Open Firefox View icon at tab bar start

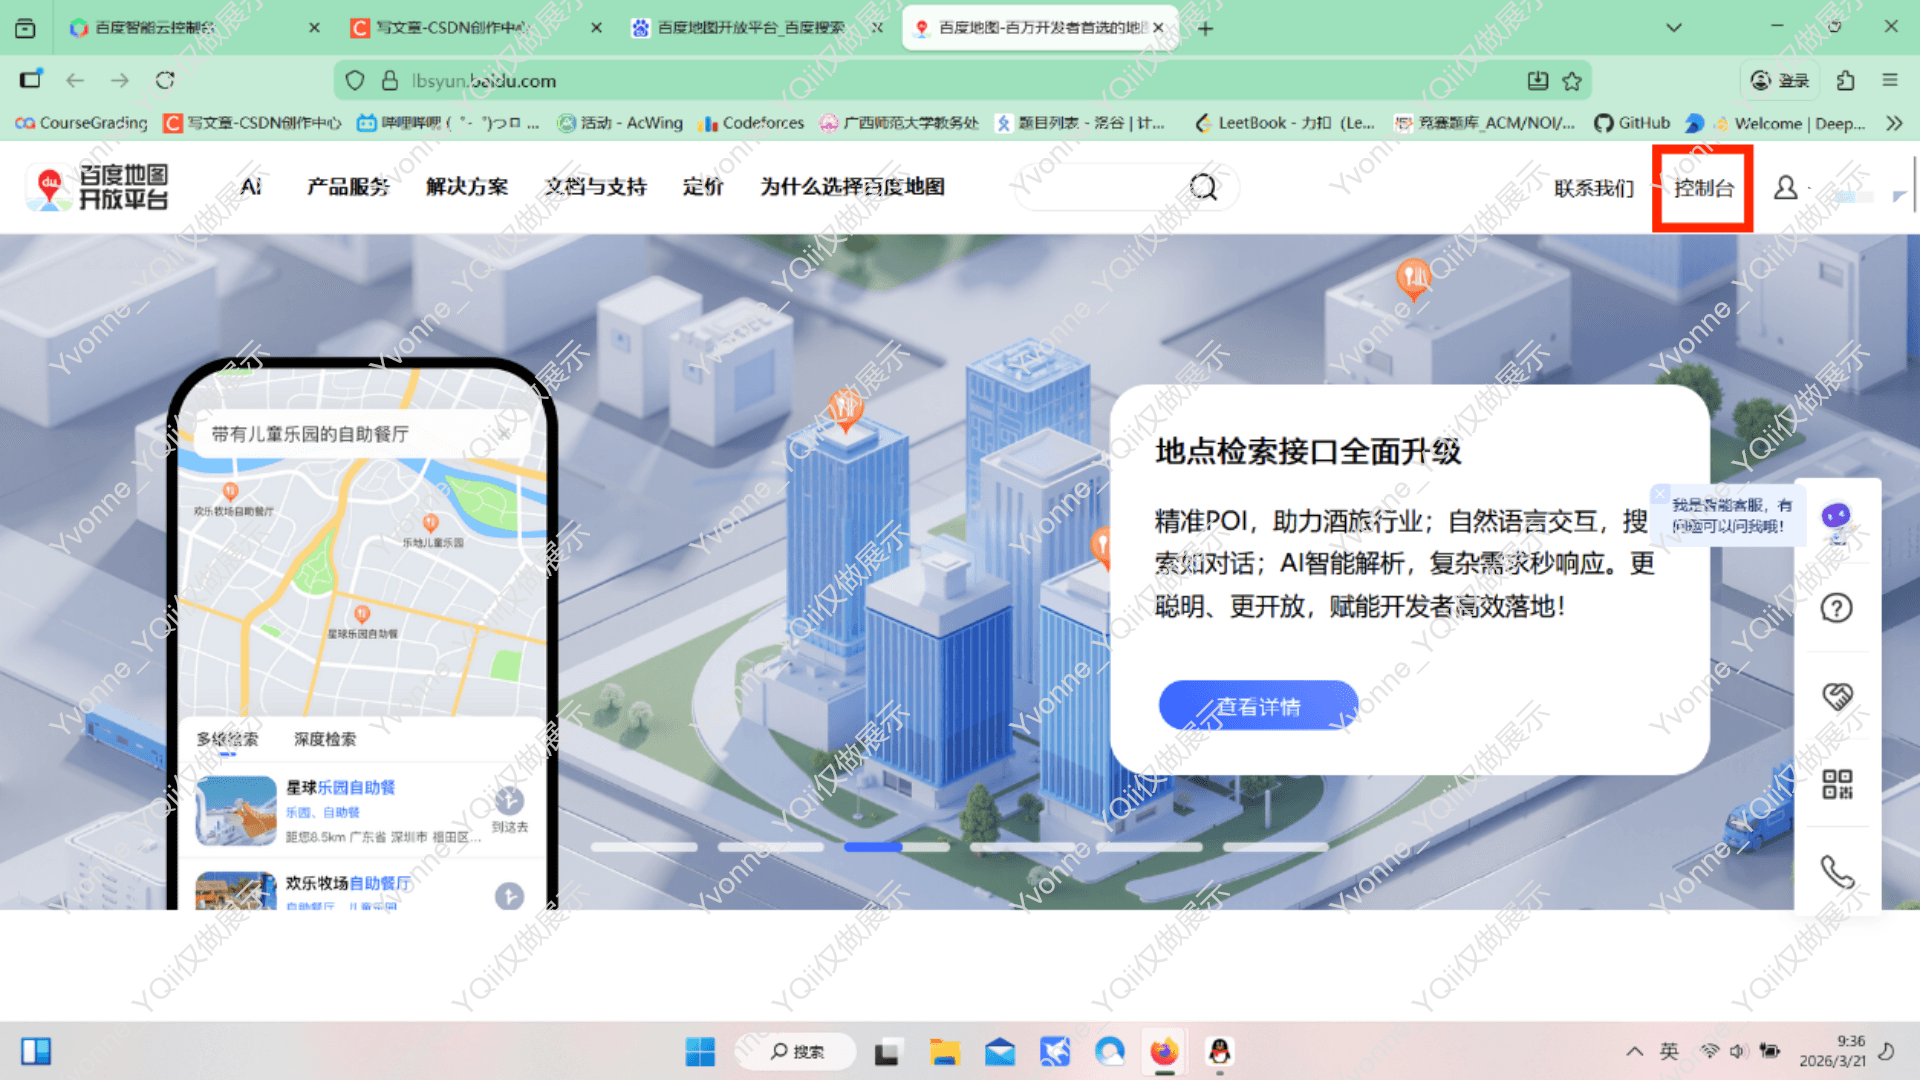point(25,28)
